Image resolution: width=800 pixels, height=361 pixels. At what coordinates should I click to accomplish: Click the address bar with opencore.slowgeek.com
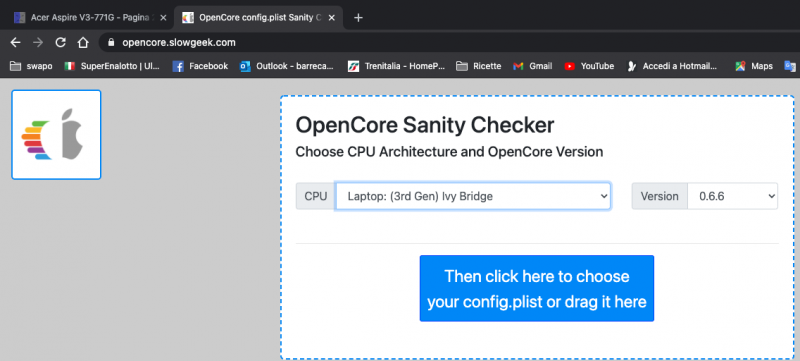click(179, 42)
